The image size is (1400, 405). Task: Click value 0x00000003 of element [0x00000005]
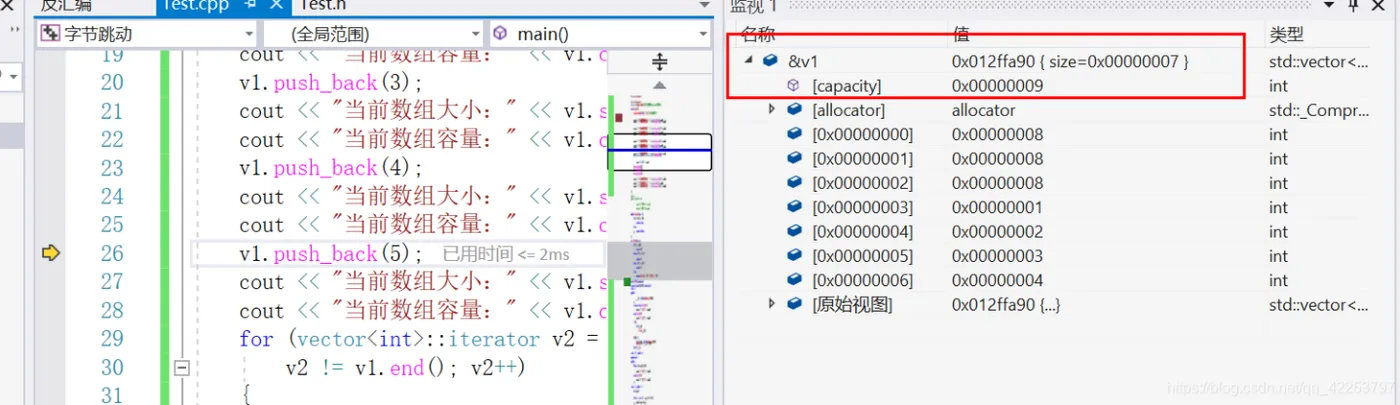point(997,256)
